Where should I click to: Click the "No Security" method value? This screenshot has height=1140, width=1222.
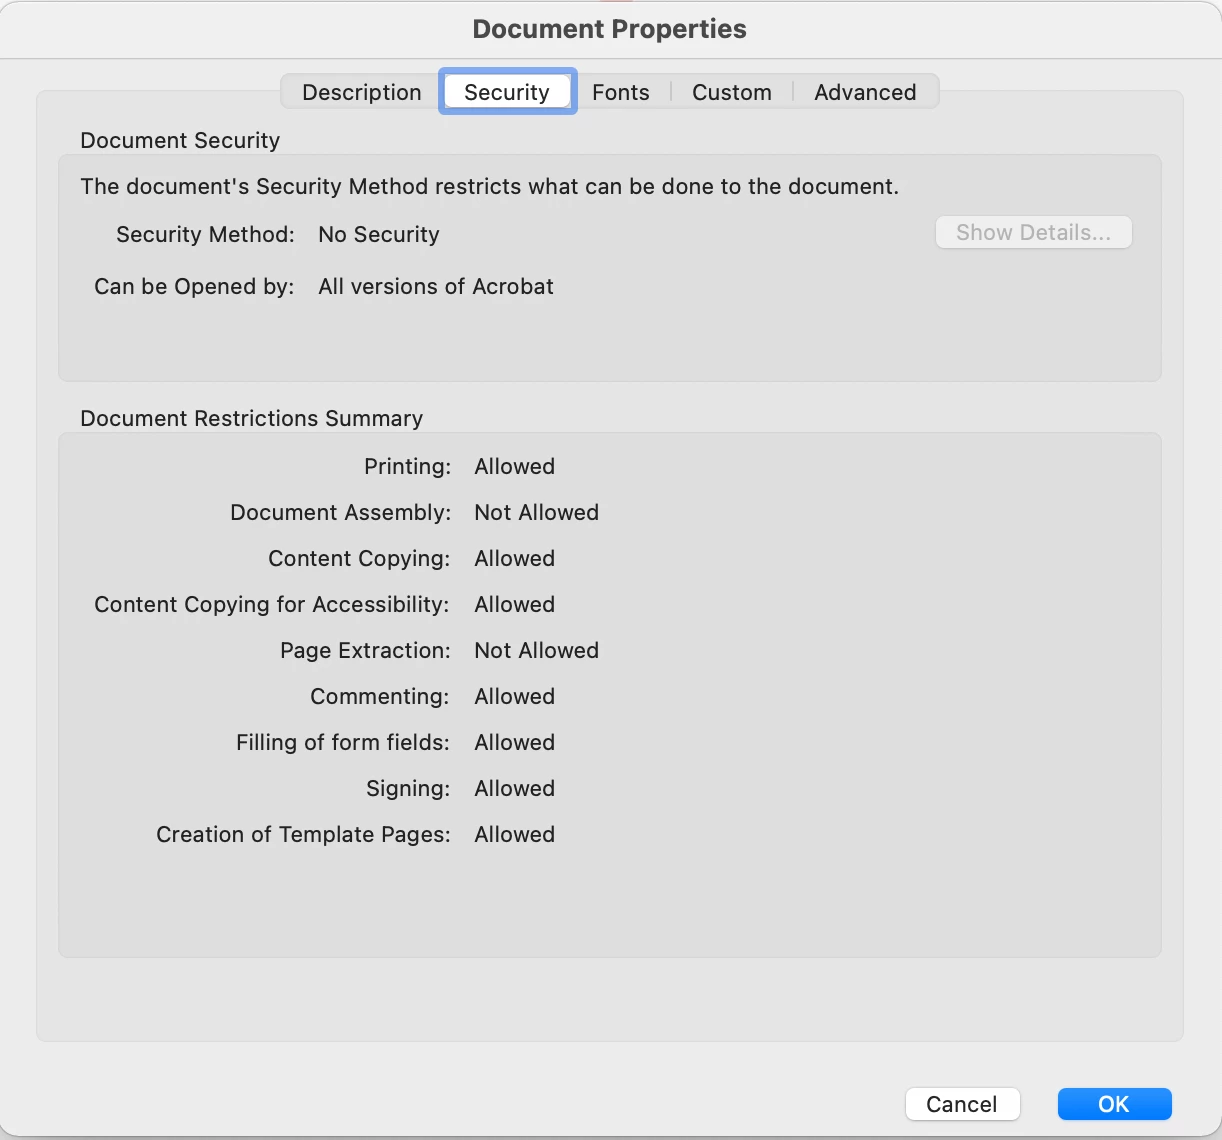click(x=379, y=234)
